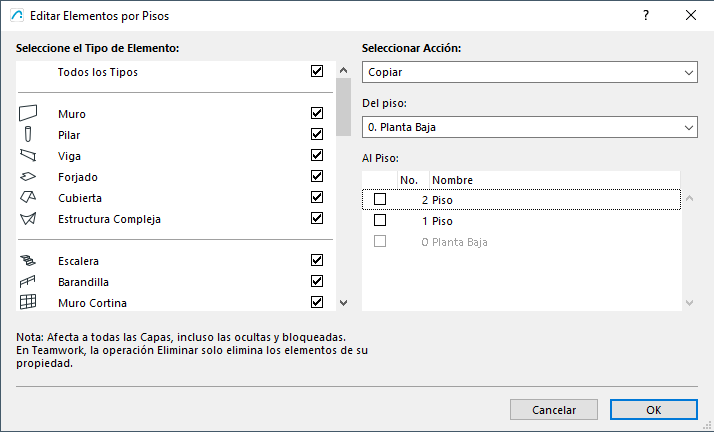Click the Escalera stair icon
The image size is (714, 432).
(28, 260)
